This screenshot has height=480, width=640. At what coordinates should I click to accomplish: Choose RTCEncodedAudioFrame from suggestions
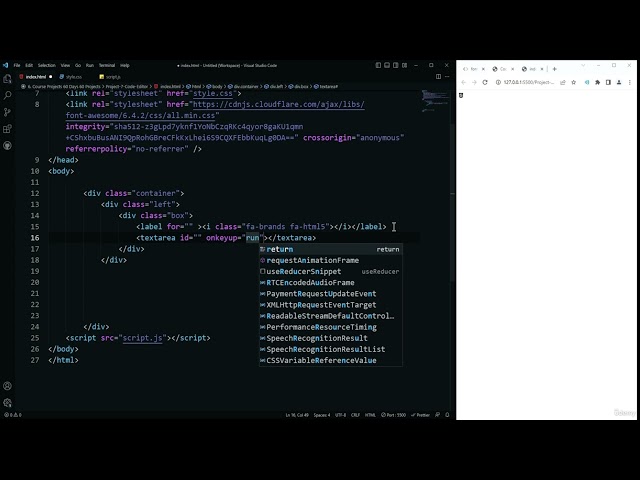[331, 282]
